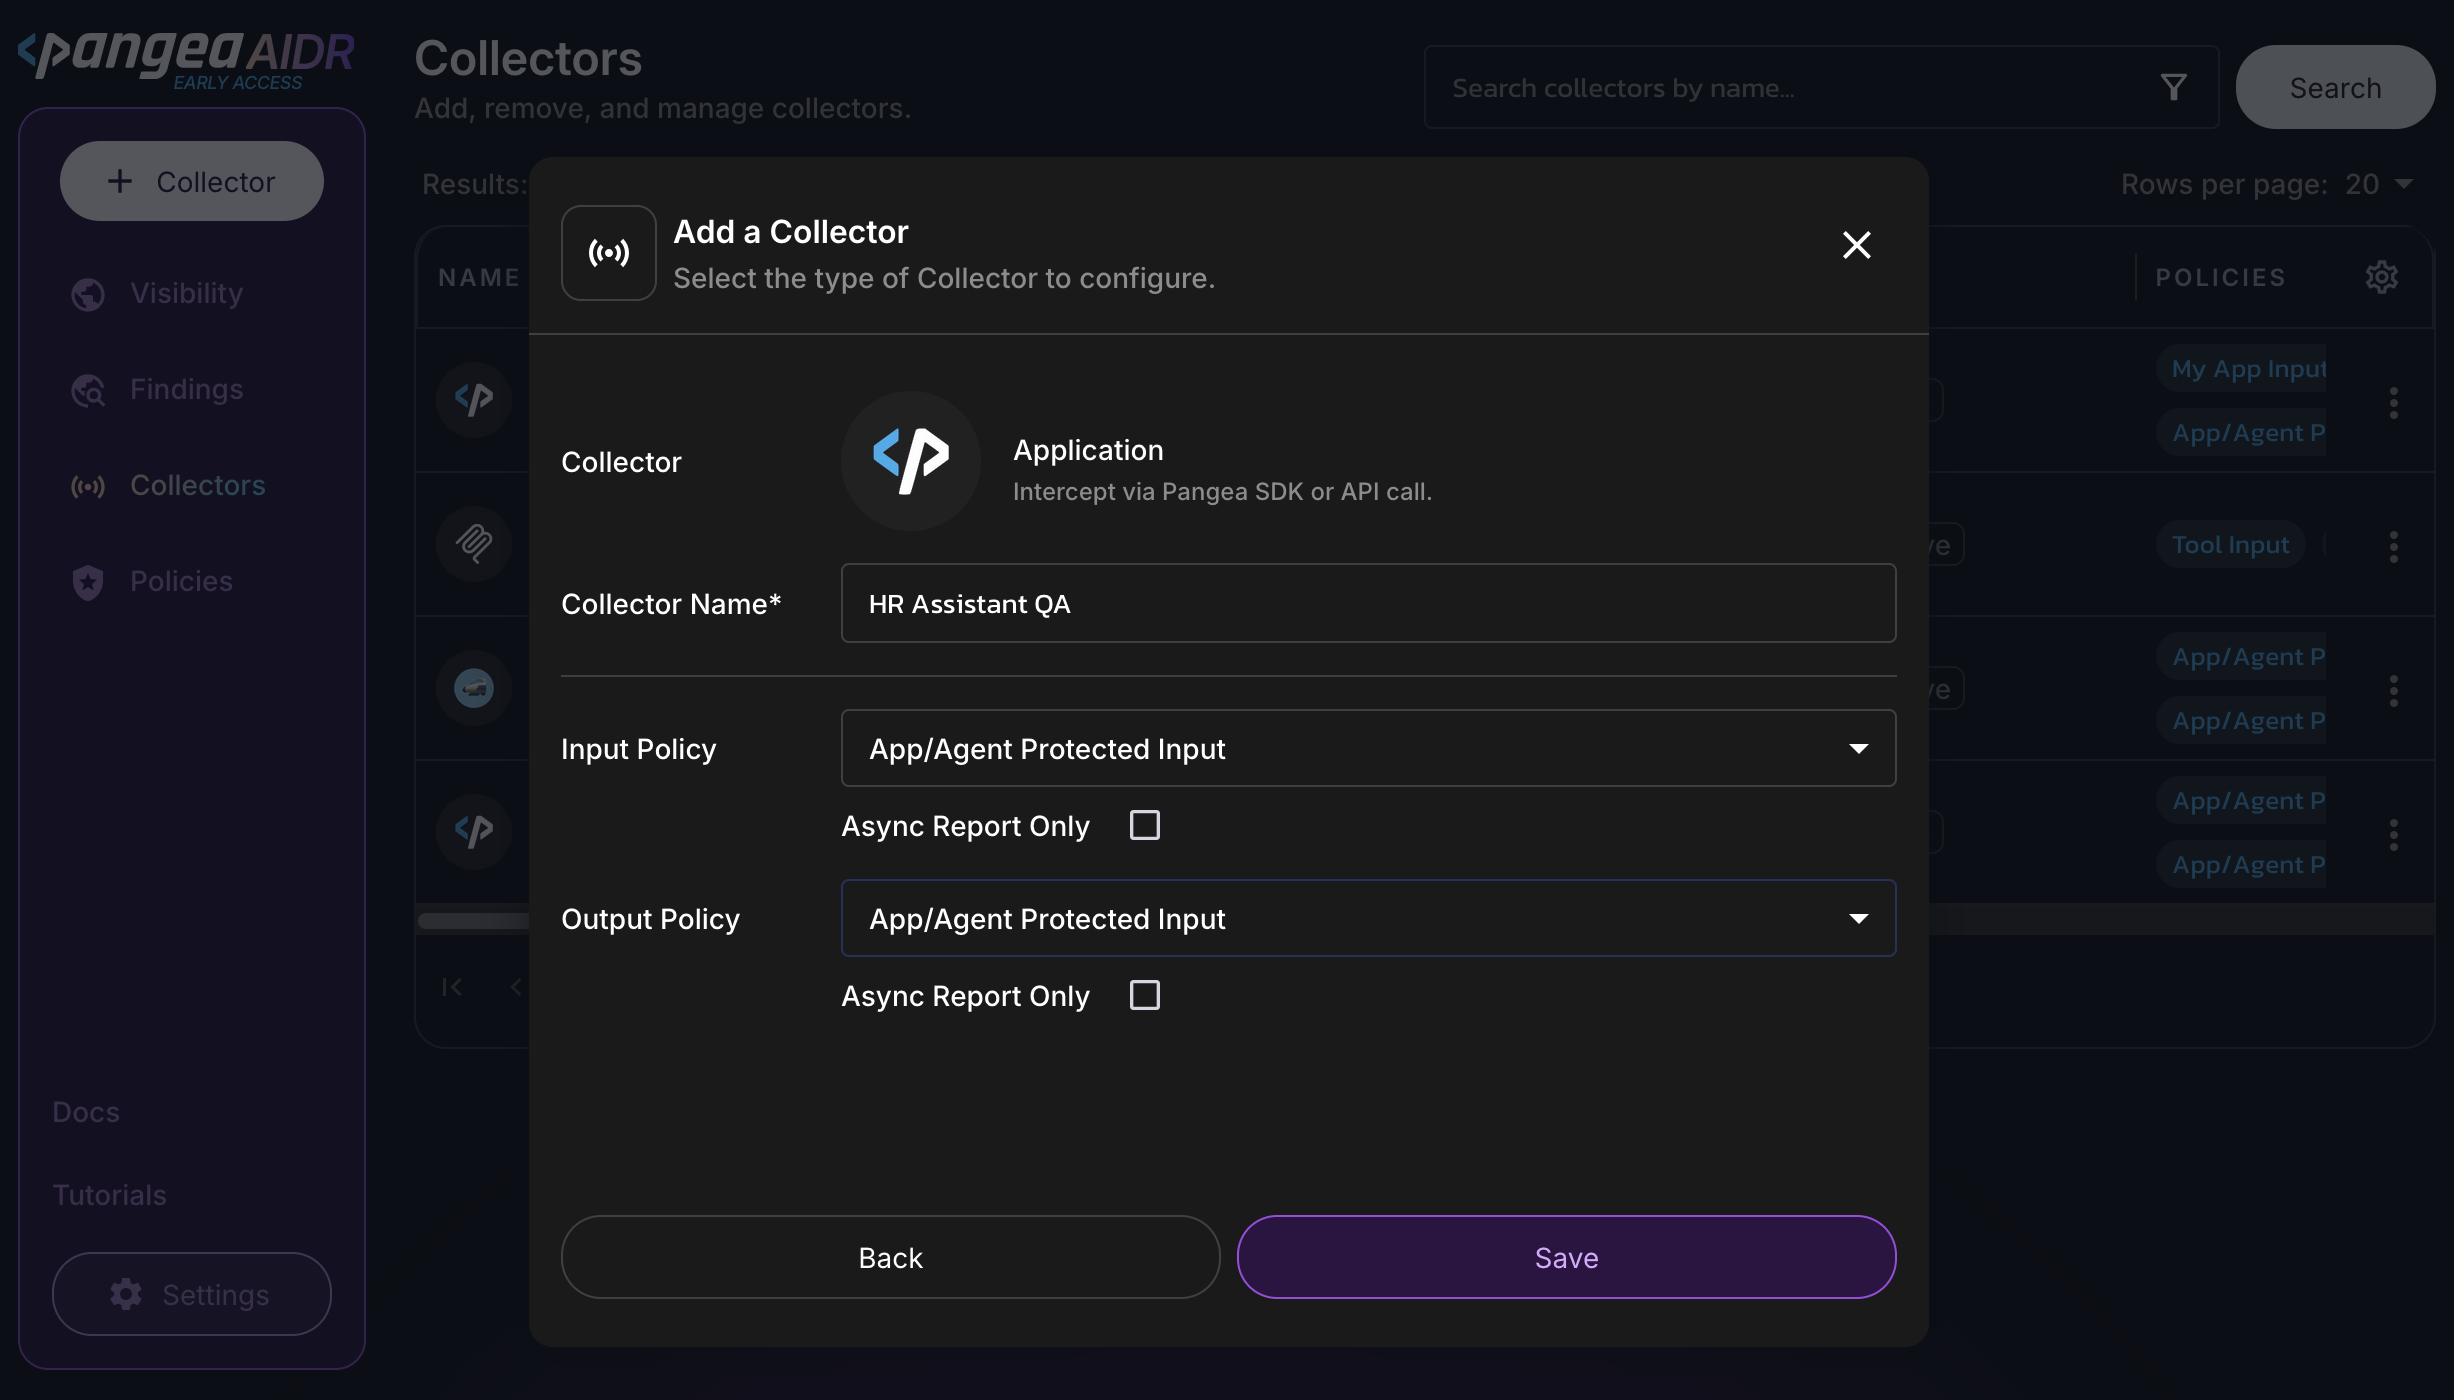Navigate to Policies in the sidebar
2454x1400 pixels.
(x=181, y=581)
